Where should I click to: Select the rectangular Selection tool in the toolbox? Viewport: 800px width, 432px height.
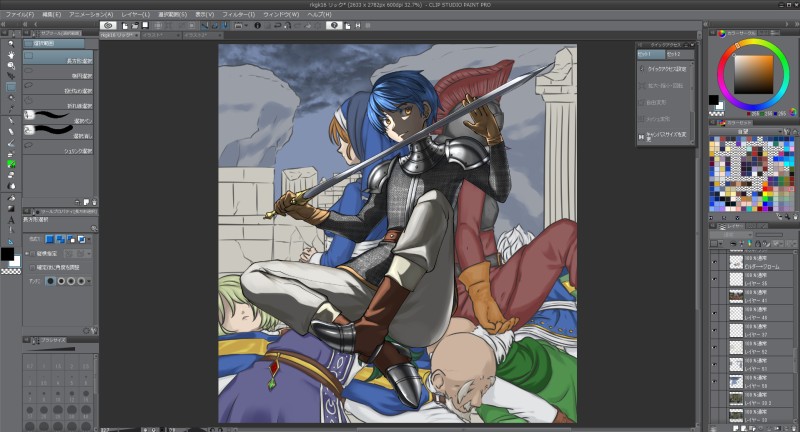pyautogui.click(x=11, y=87)
